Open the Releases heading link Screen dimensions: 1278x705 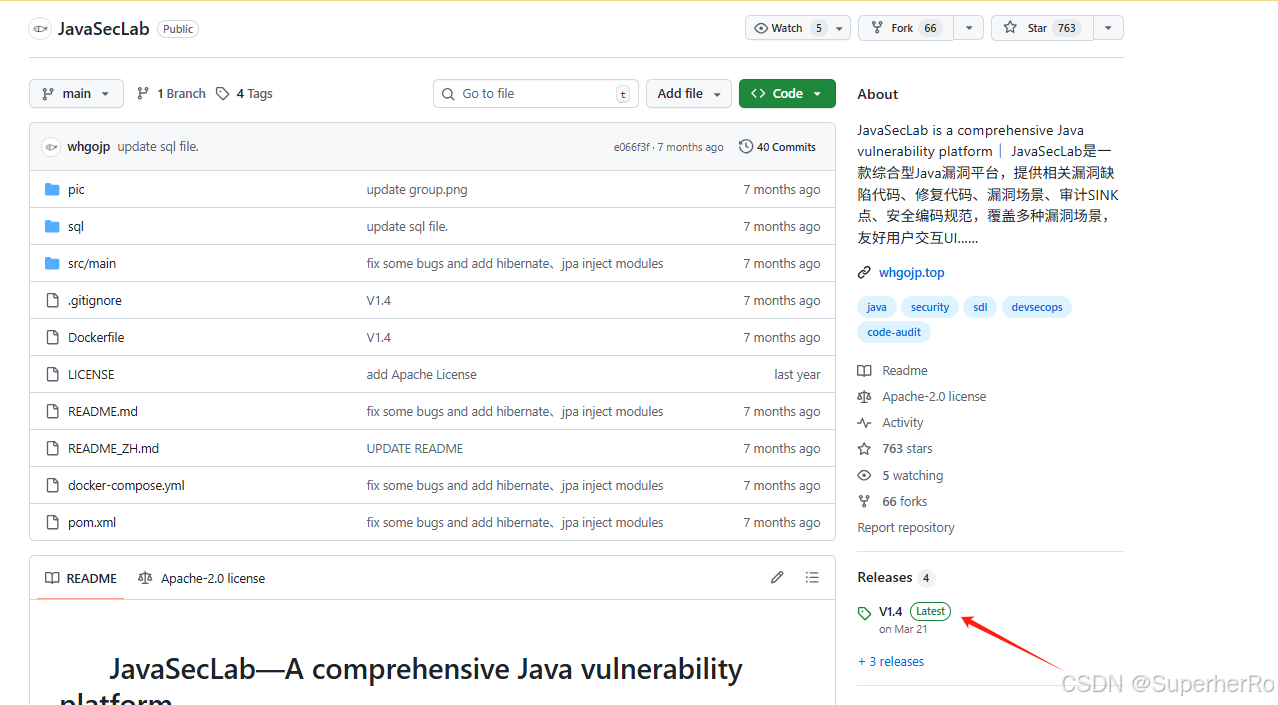click(x=885, y=577)
